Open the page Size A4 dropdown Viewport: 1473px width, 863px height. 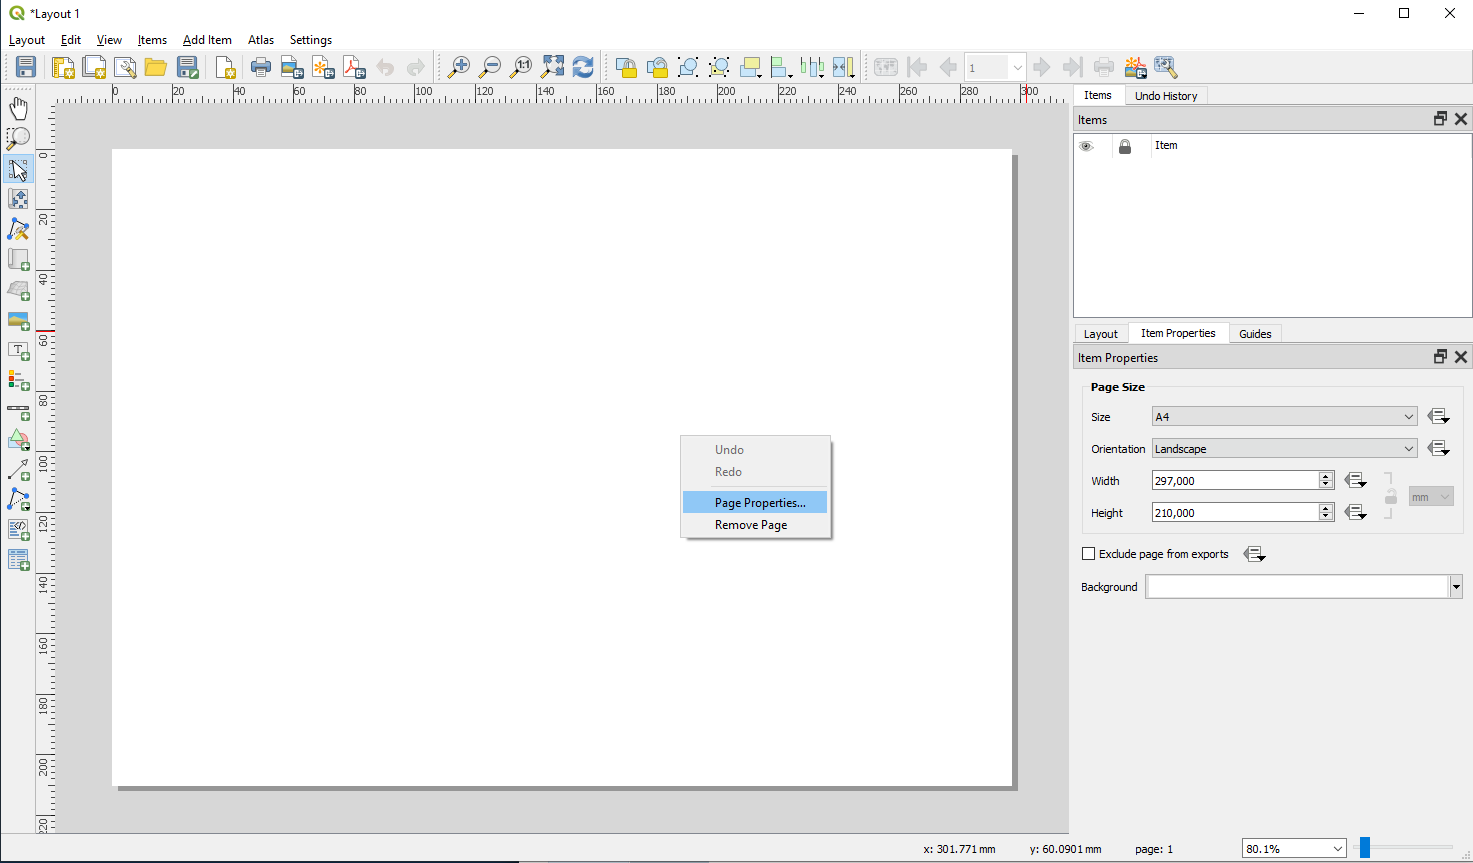1284,417
